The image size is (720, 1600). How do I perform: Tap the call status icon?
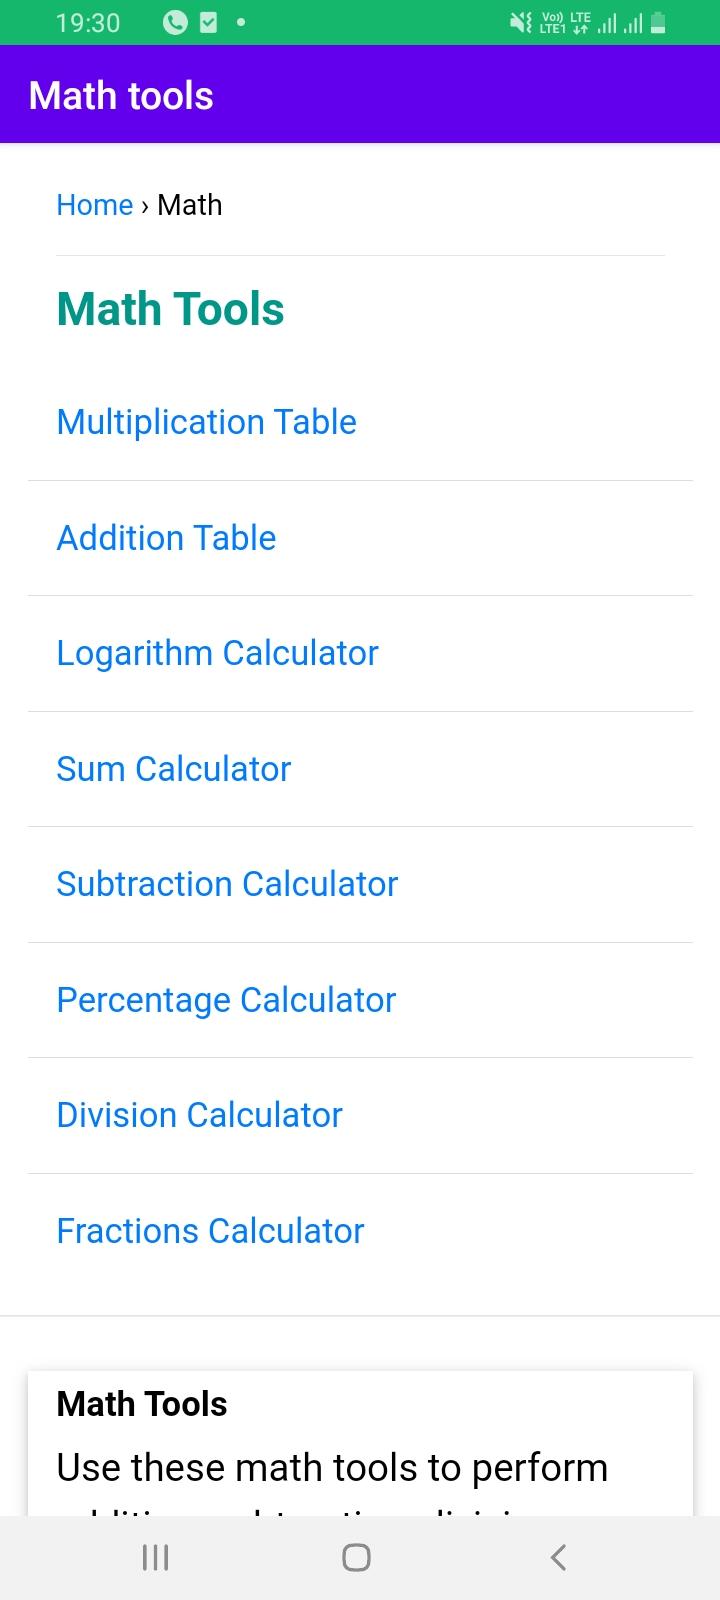pyautogui.click(x=175, y=22)
